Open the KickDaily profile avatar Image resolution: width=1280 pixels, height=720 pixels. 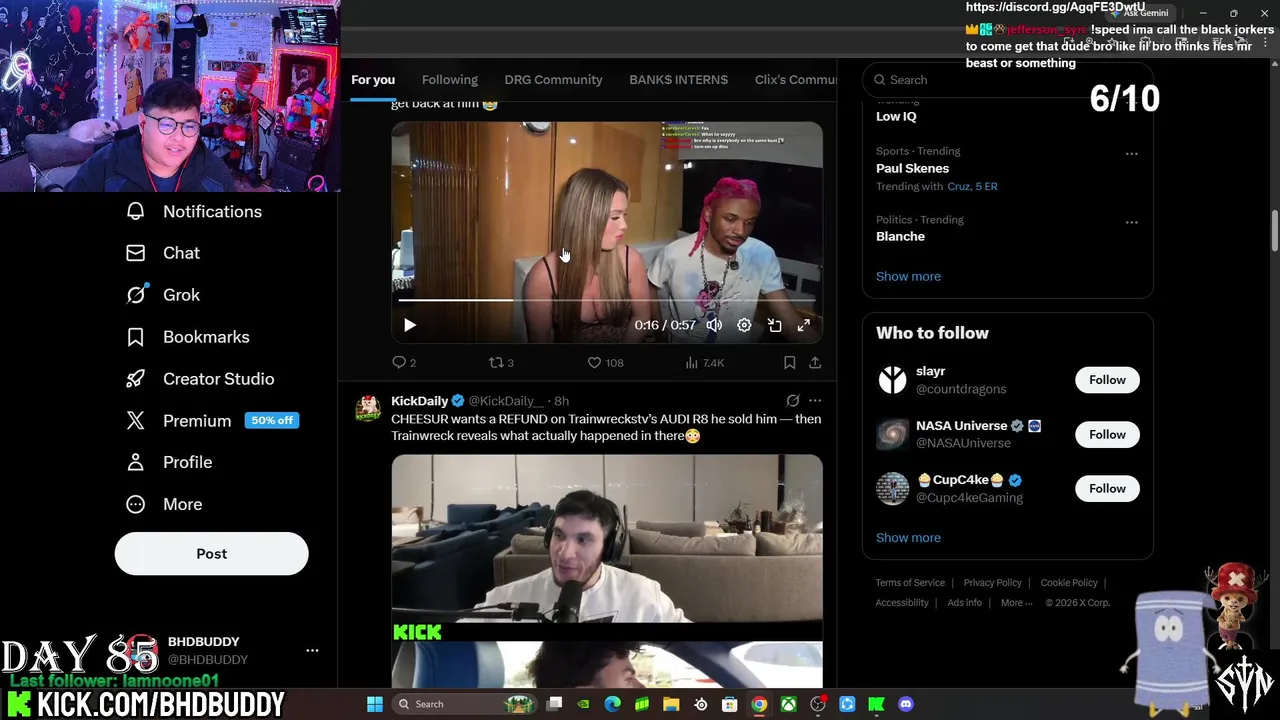point(368,408)
